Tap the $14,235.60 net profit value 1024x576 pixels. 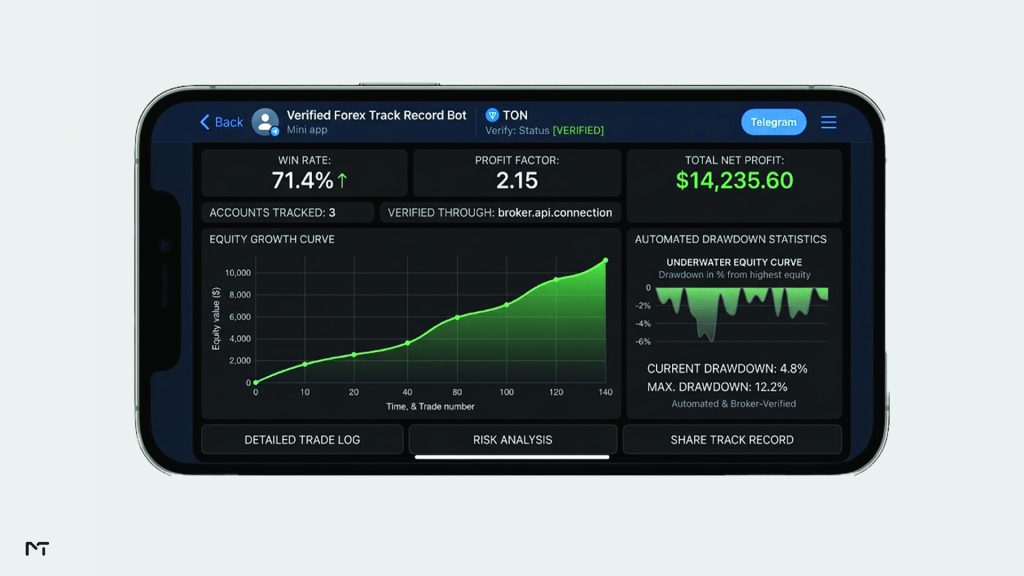point(734,180)
